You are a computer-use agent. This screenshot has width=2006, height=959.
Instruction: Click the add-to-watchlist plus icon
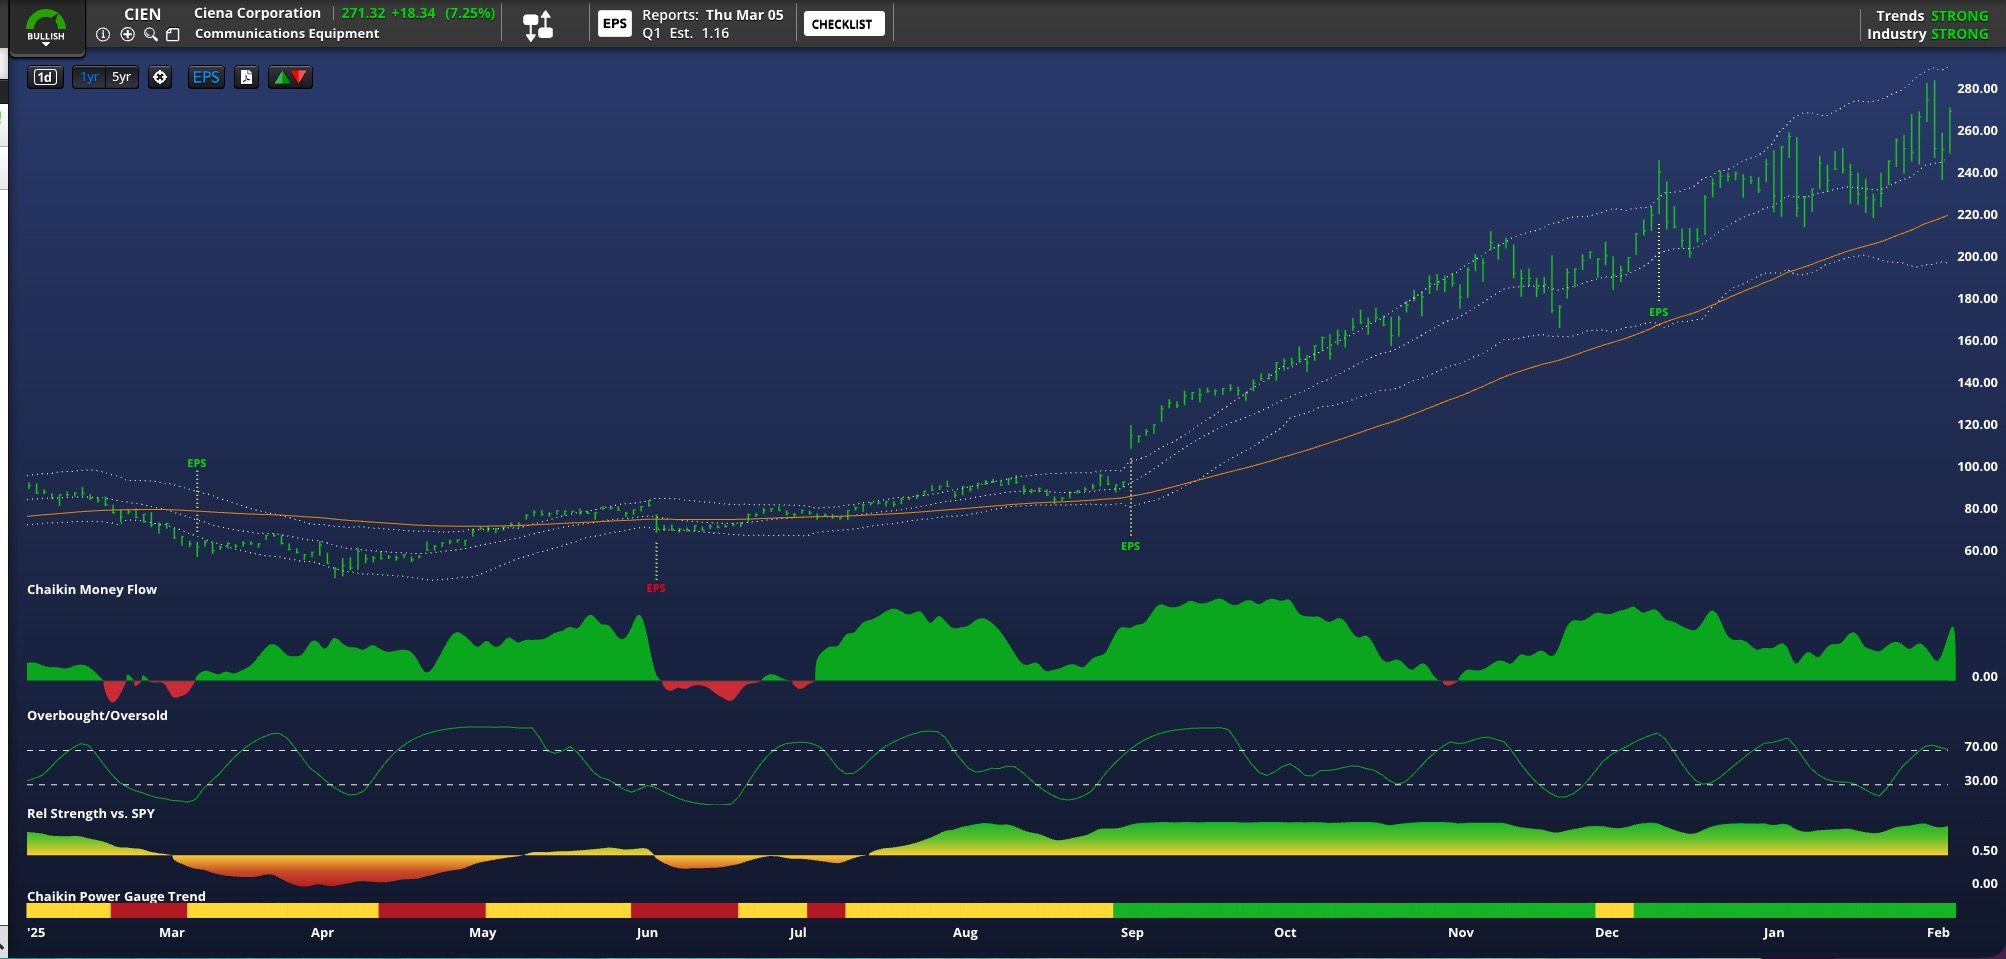pyautogui.click(x=127, y=34)
